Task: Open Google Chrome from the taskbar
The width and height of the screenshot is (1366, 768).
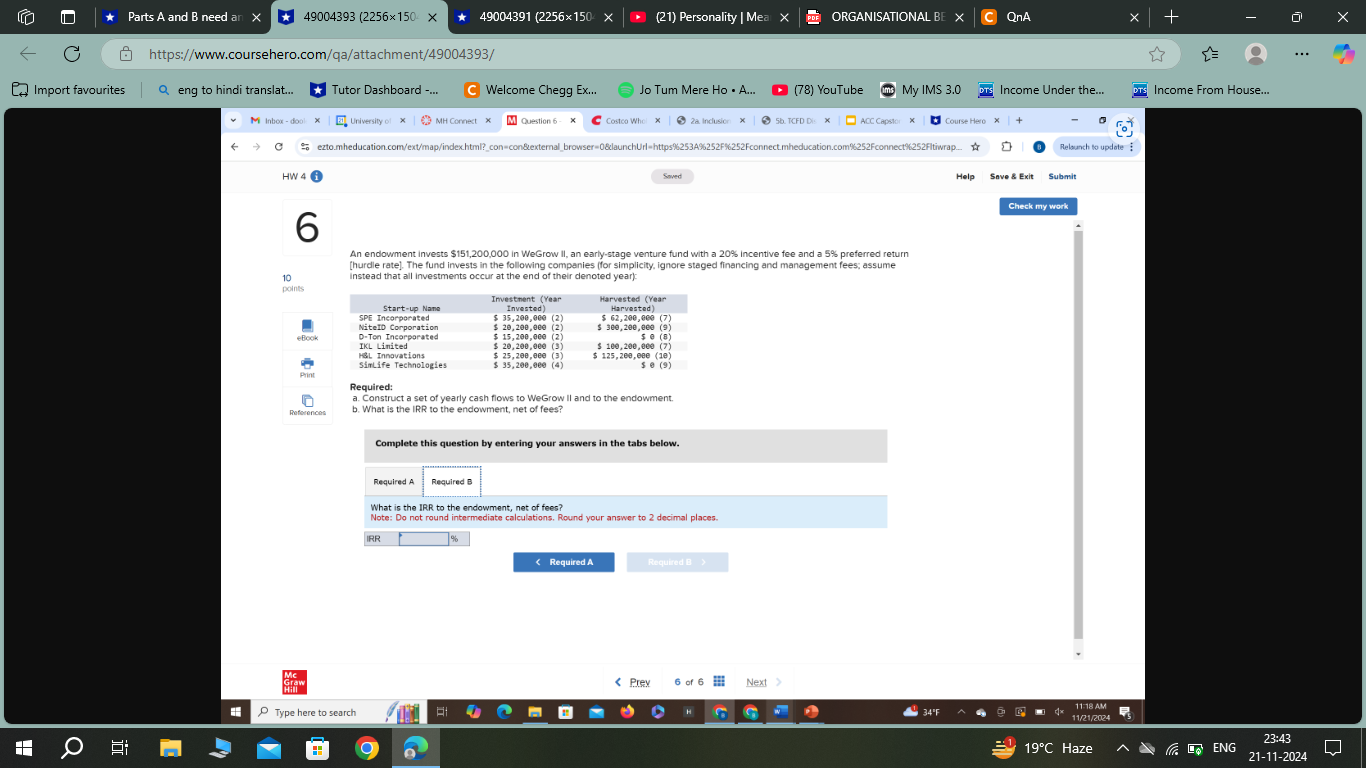Action: [x=367, y=748]
